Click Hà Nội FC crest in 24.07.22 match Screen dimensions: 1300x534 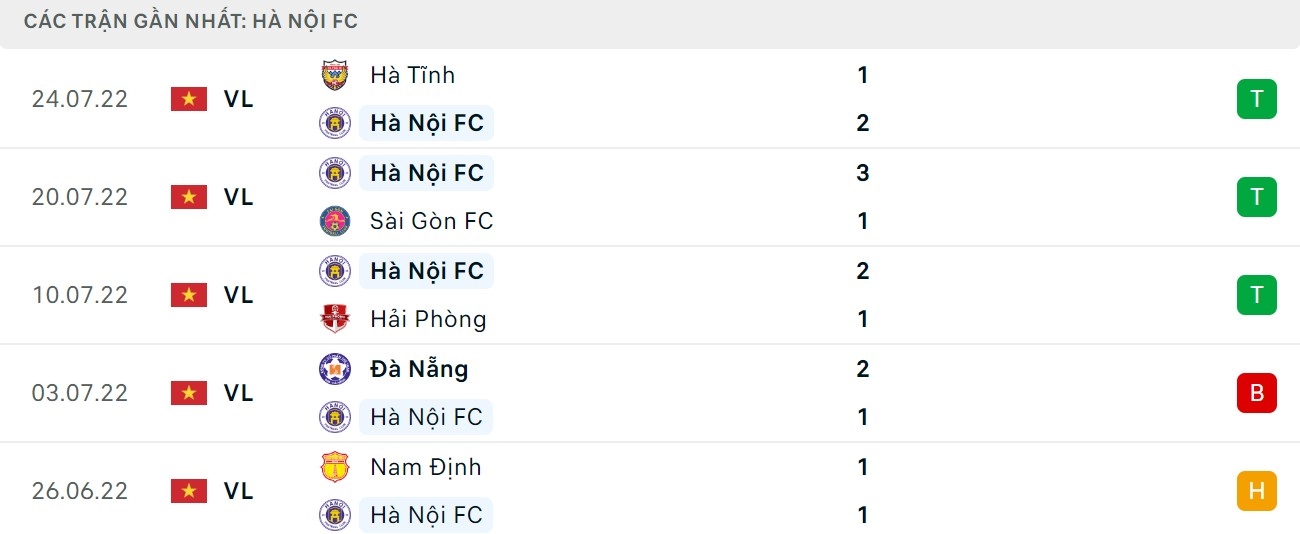pos(334,123)
